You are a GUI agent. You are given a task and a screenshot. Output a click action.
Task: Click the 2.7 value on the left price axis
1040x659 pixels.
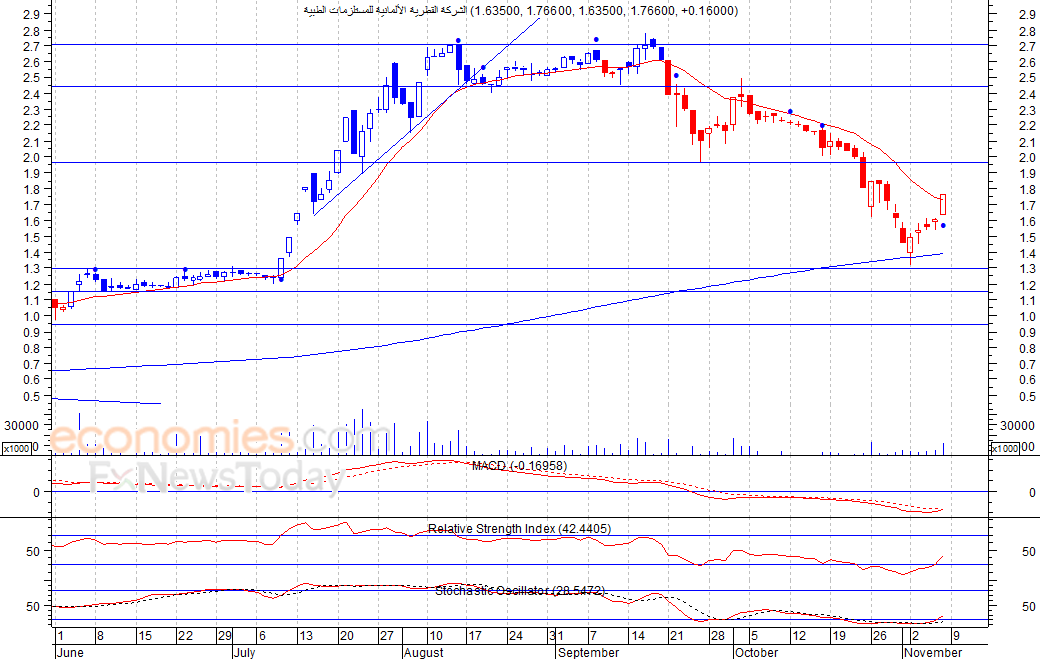pos(31,46)
